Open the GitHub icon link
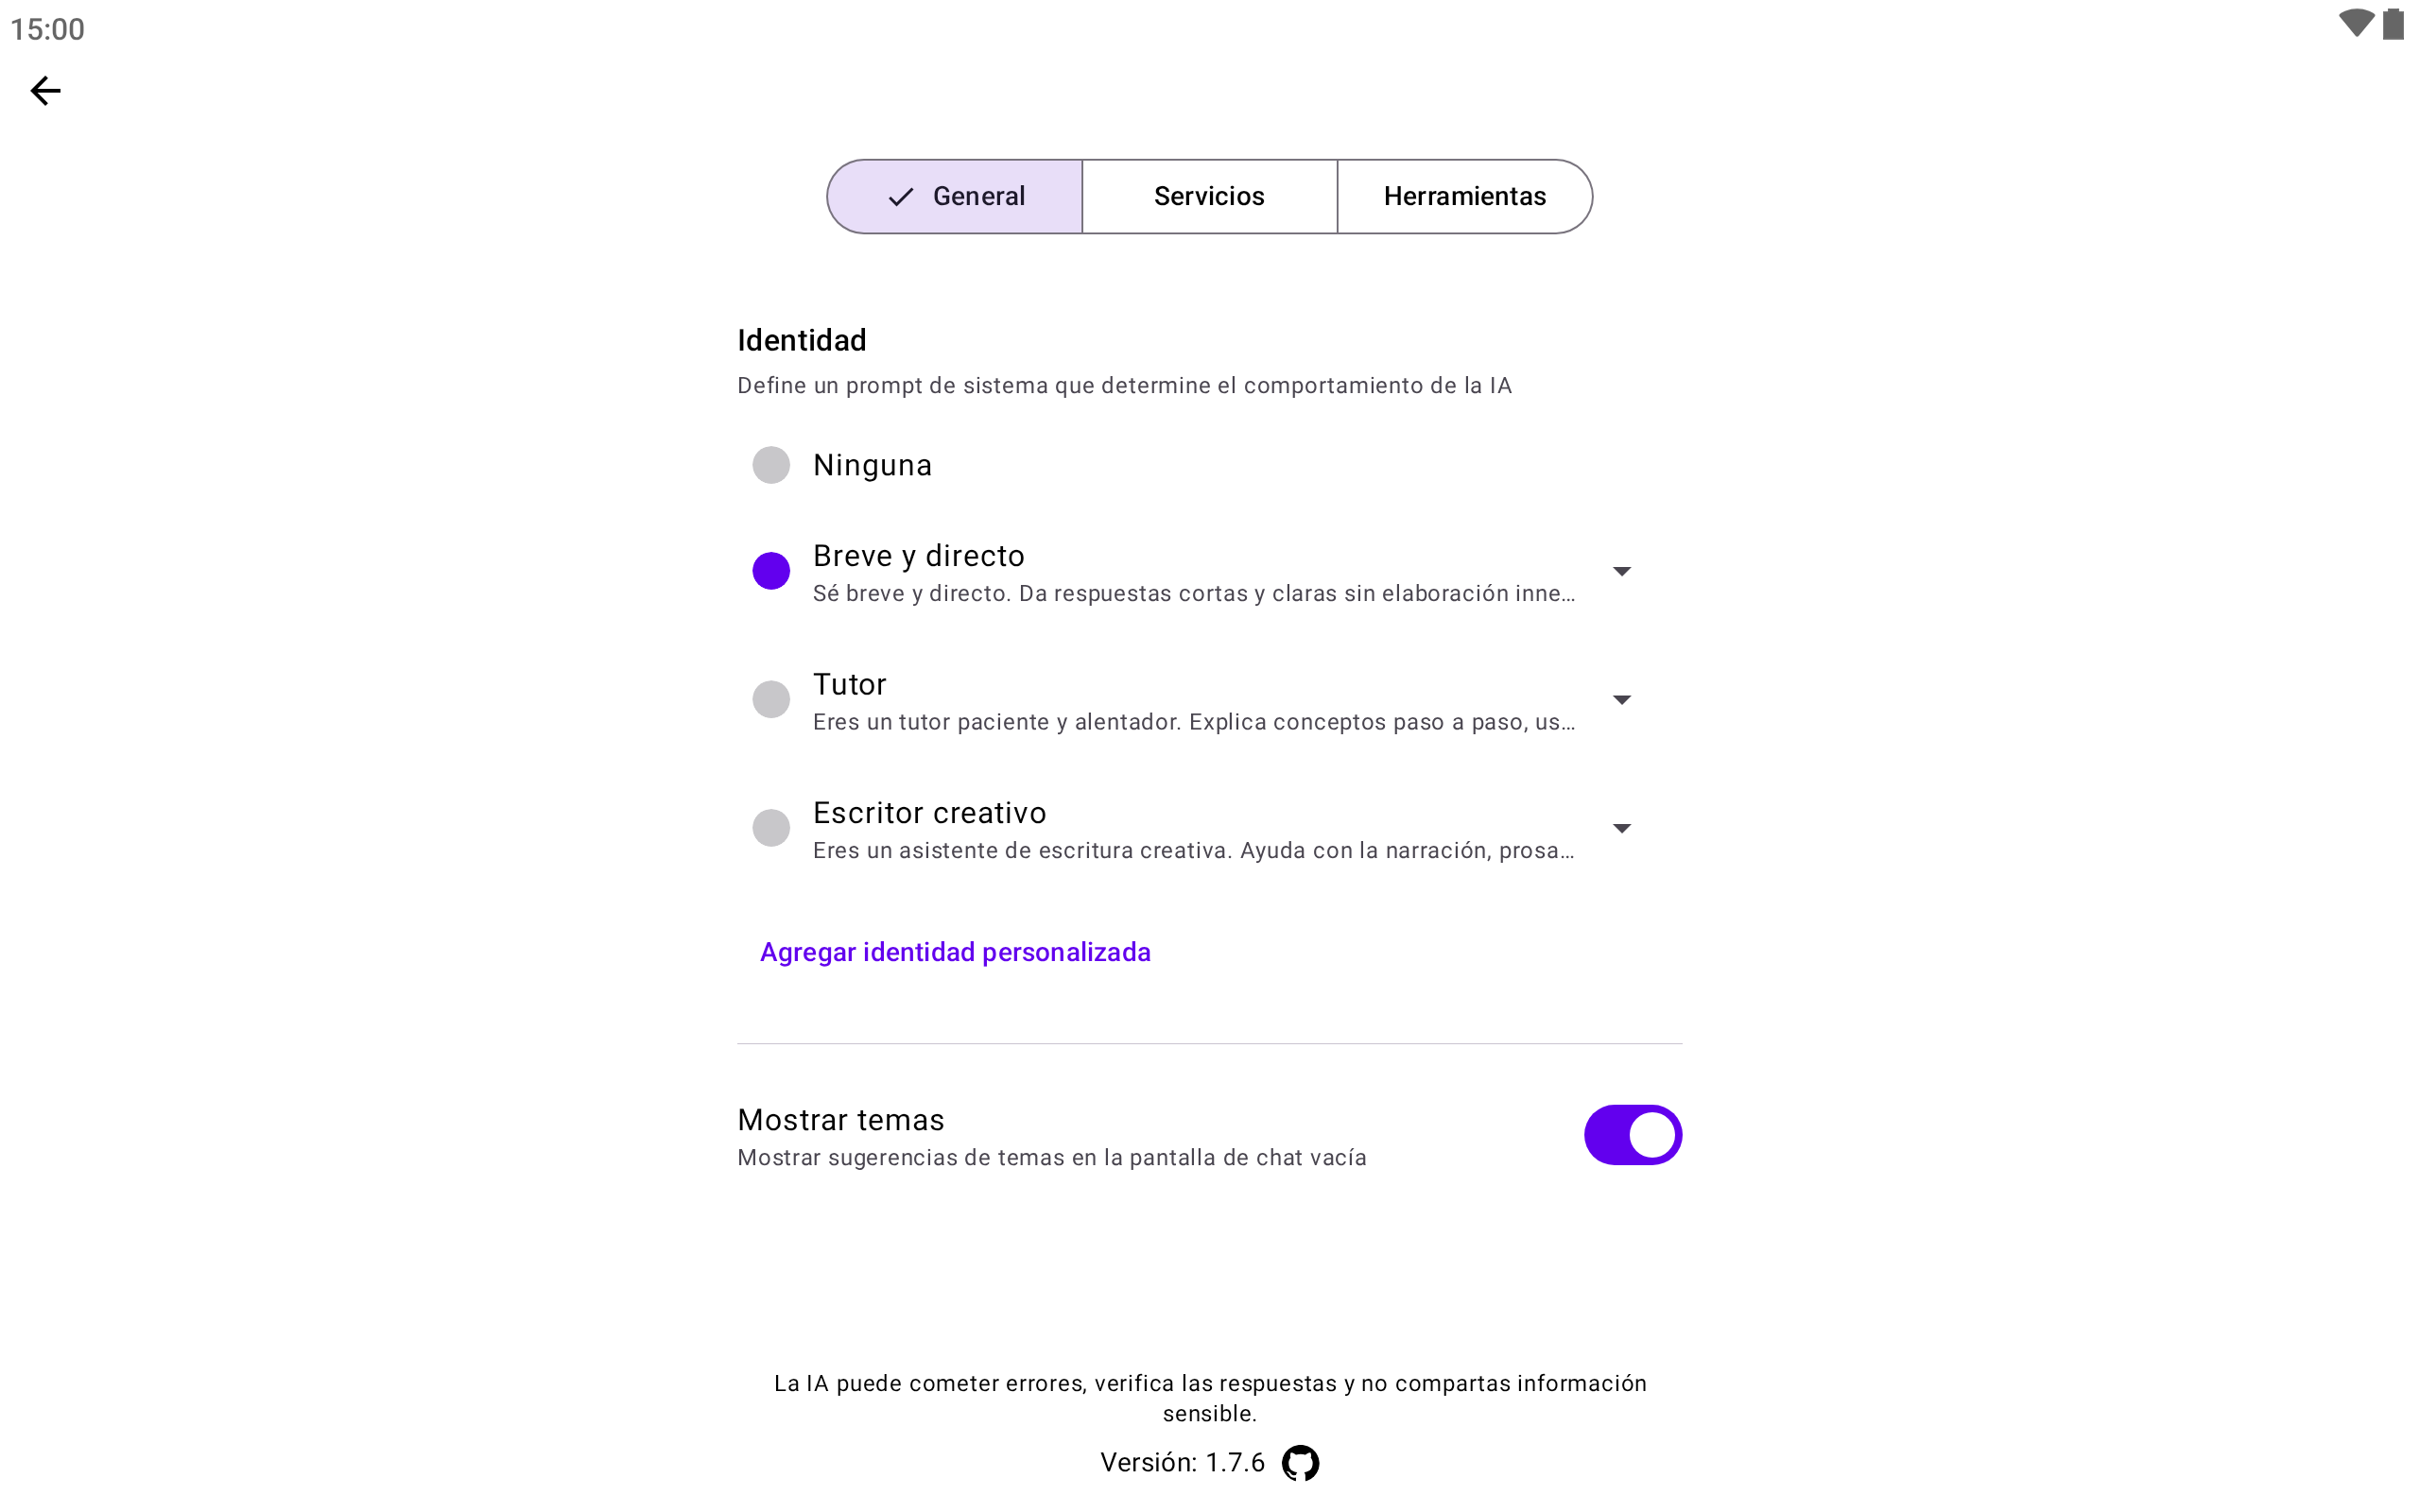The height and width of the screenshot is (1512, 2420). pos(1300,1463)
